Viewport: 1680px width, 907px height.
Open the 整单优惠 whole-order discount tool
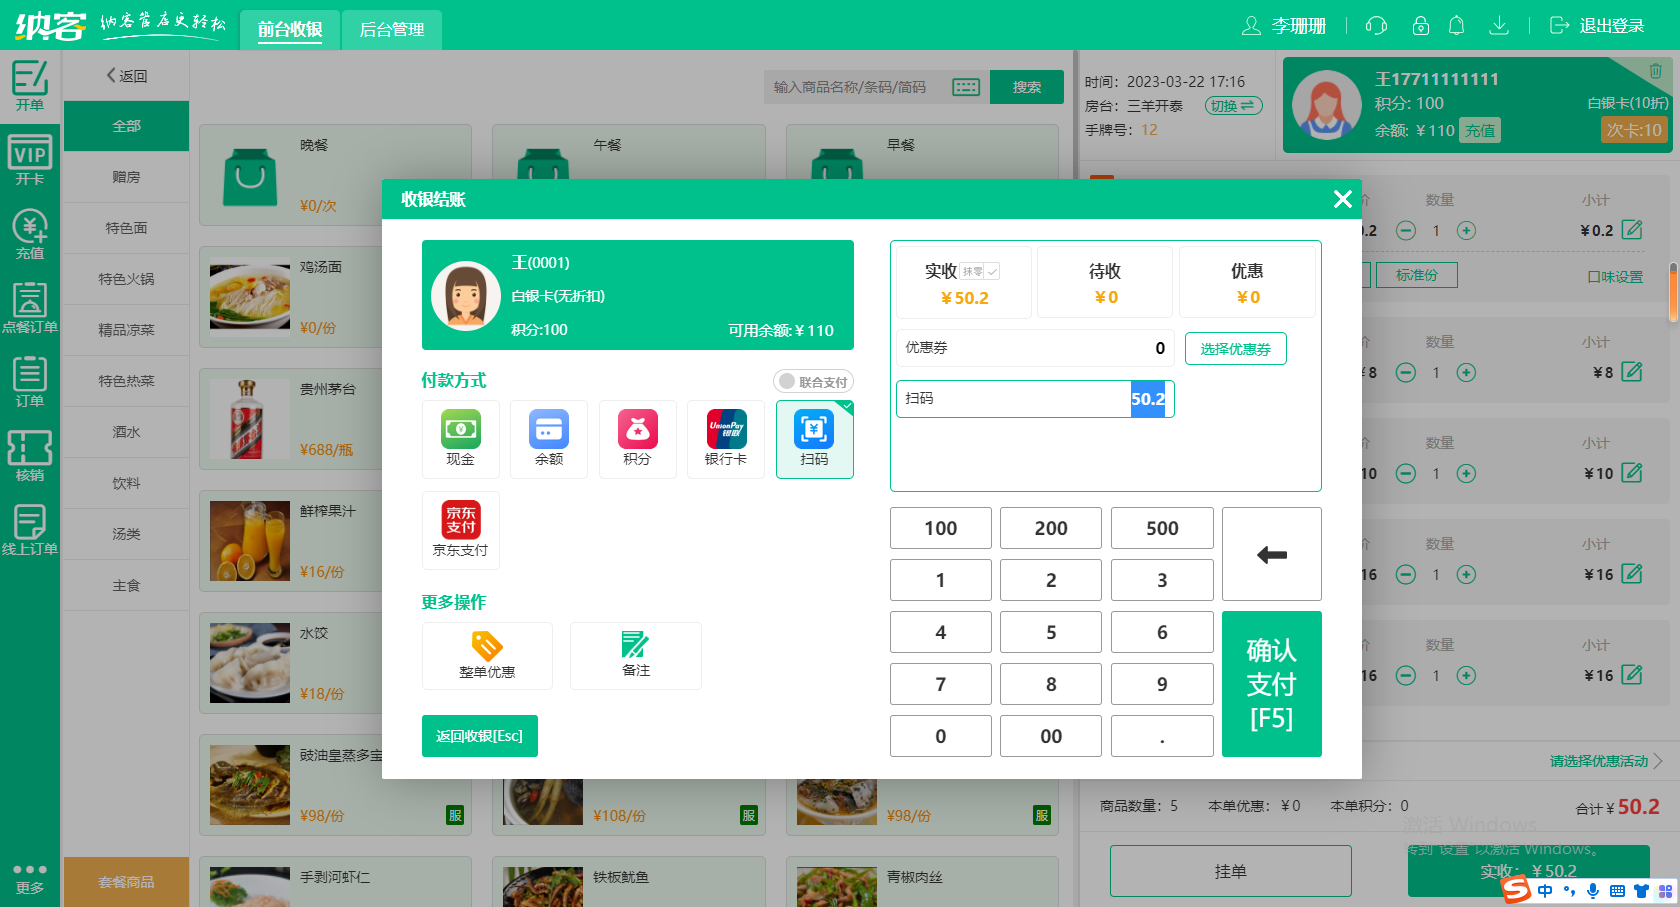[487, 655]
